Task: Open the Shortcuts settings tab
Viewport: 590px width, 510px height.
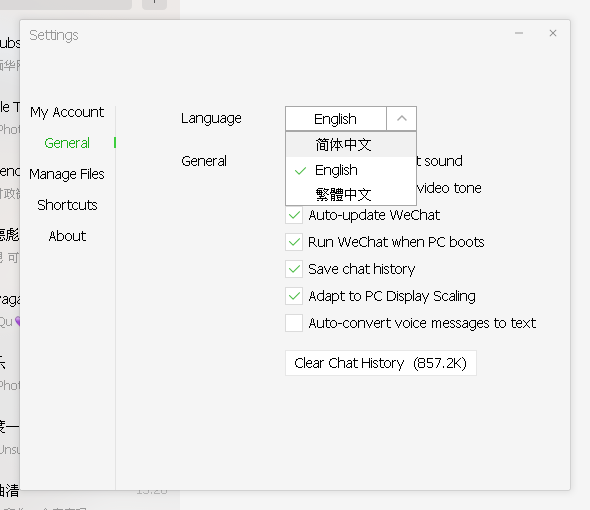Action: click(x=67, y=205)
